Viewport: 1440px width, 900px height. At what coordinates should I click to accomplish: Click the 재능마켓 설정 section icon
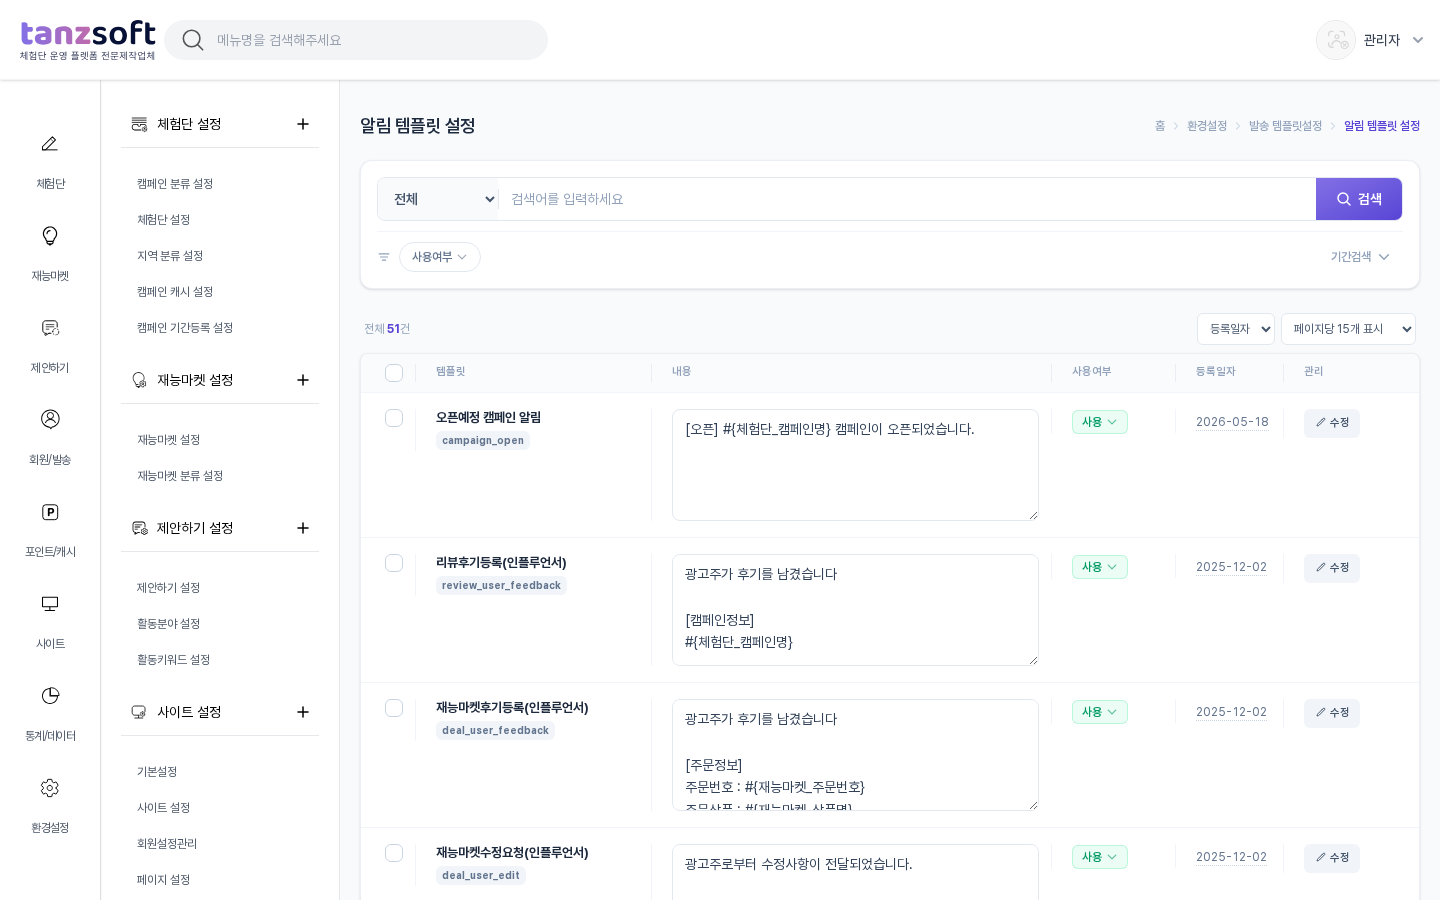pyautogui.click(x=140, y=380)
